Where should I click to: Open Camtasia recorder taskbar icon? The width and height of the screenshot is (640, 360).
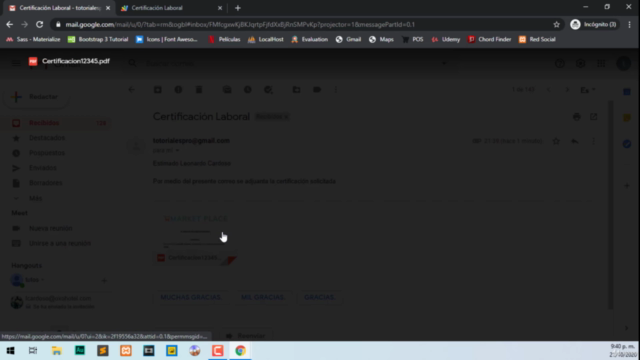tap(218, 351)
